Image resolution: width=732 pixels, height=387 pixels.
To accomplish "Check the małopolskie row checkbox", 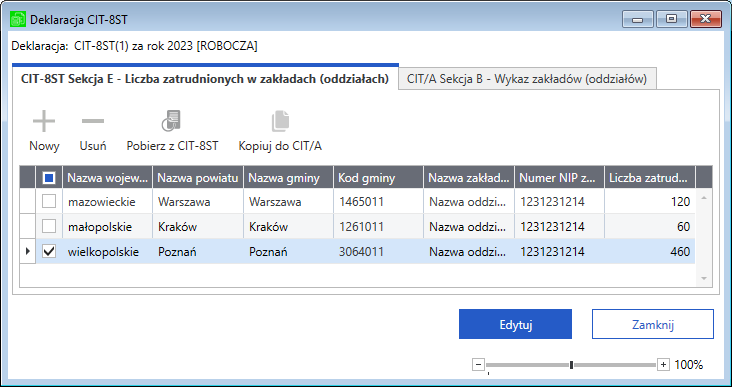I will click(49, 226).
